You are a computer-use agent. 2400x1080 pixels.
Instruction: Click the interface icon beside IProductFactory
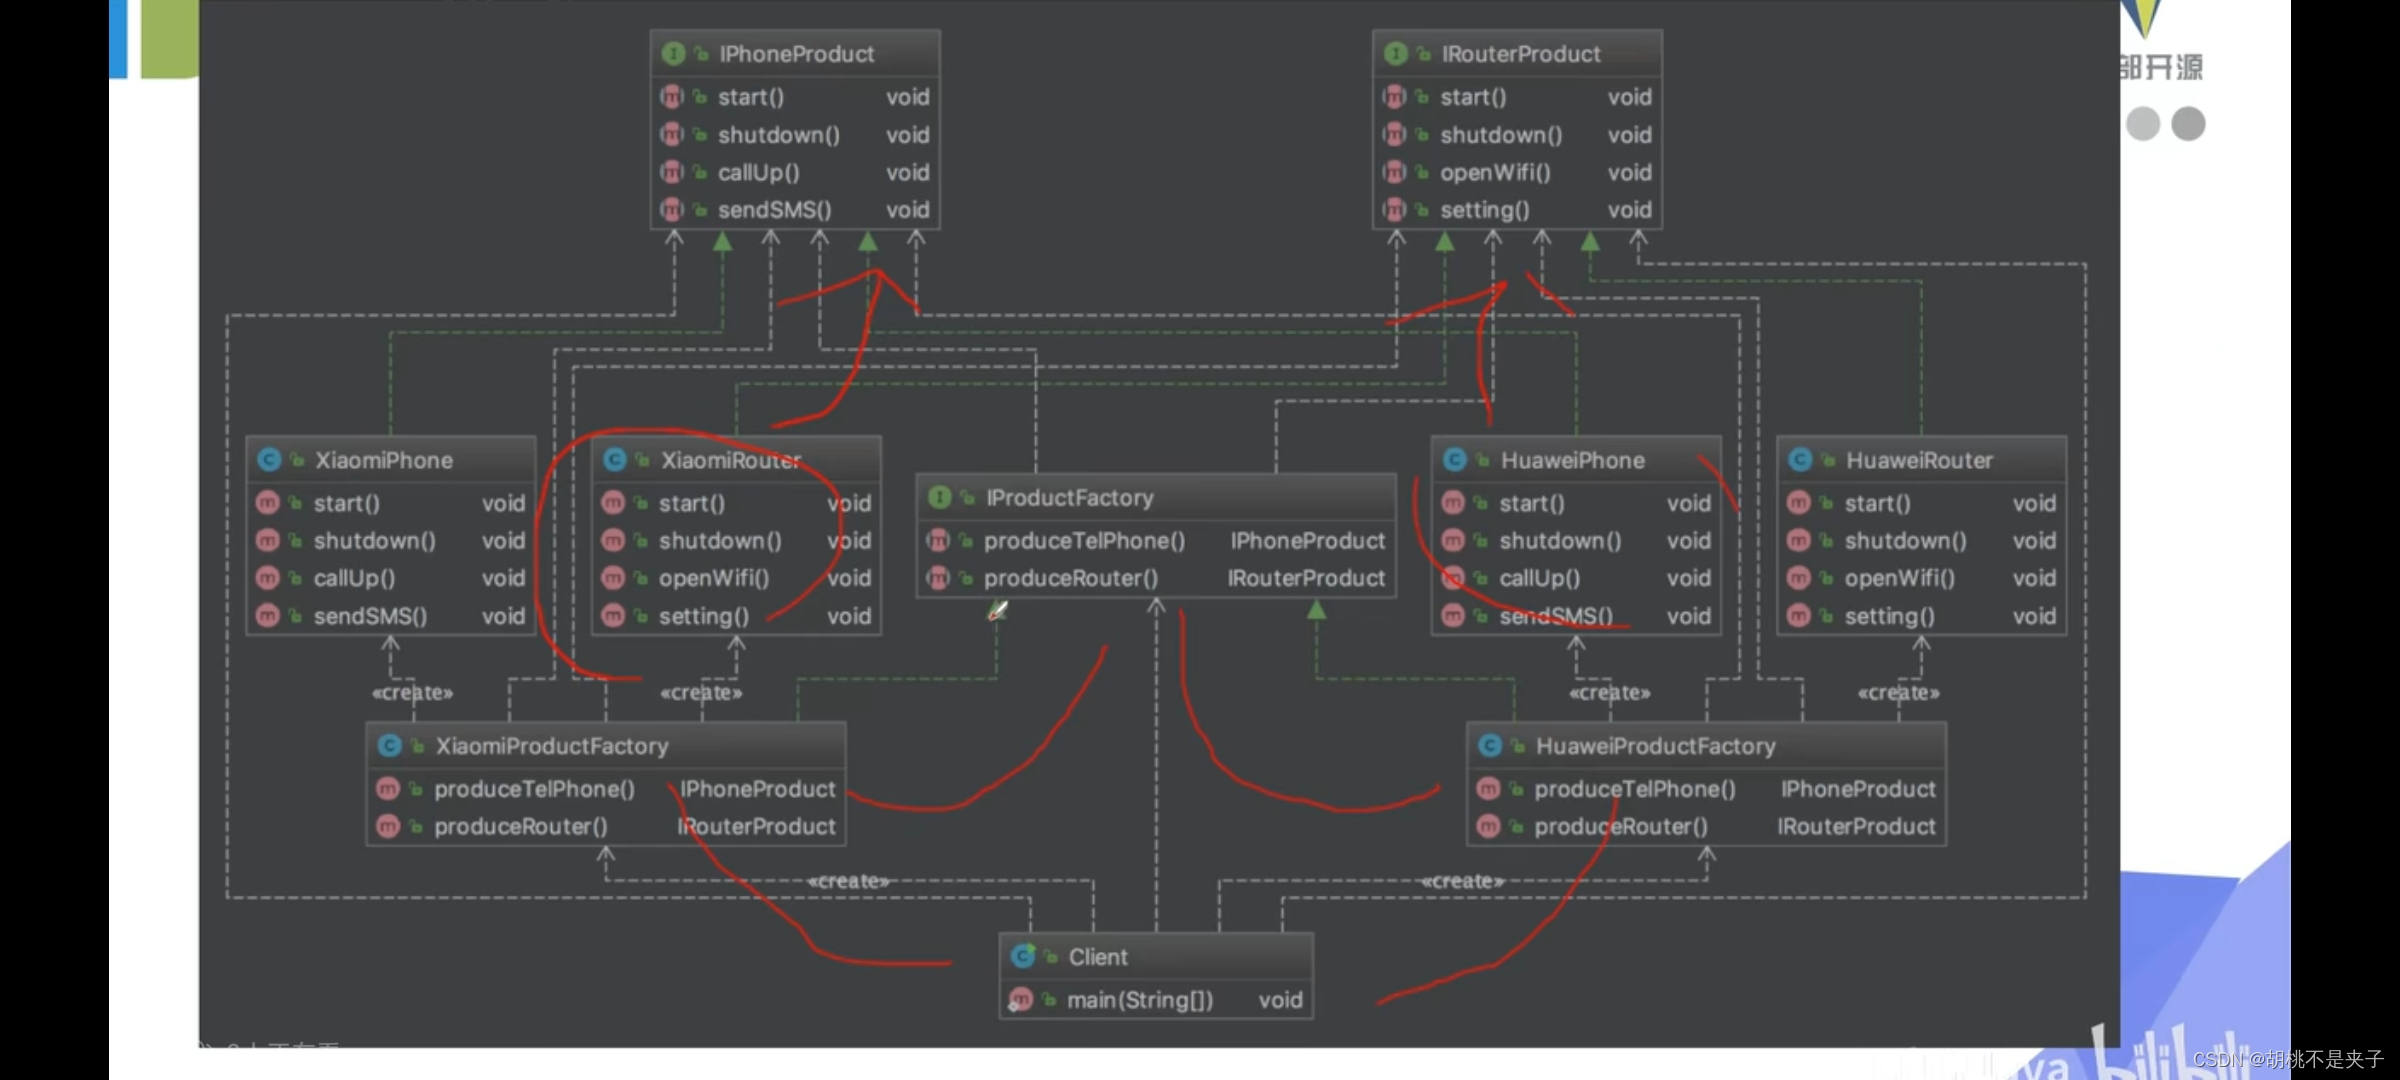pyautogui.click(x=939, y=497)
